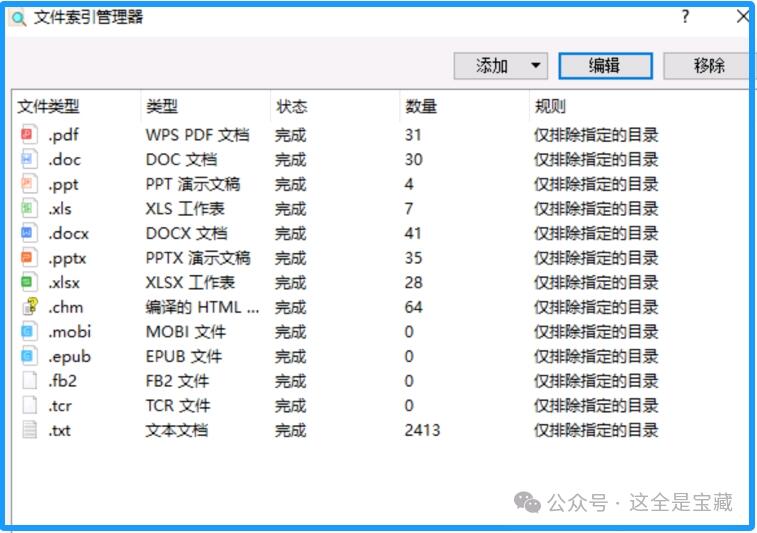Select the .pdf row label
Viewport: 757px width, 533px height.
63,135
